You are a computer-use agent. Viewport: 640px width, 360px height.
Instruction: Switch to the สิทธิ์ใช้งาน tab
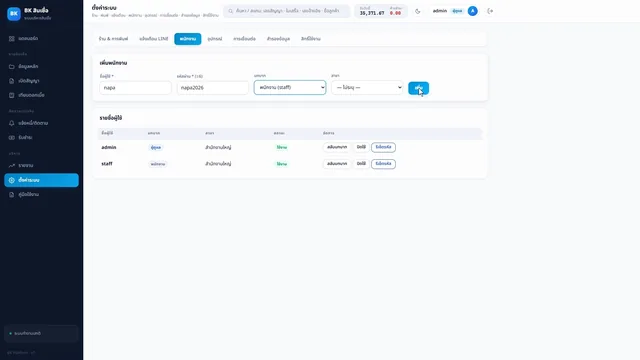311,39
